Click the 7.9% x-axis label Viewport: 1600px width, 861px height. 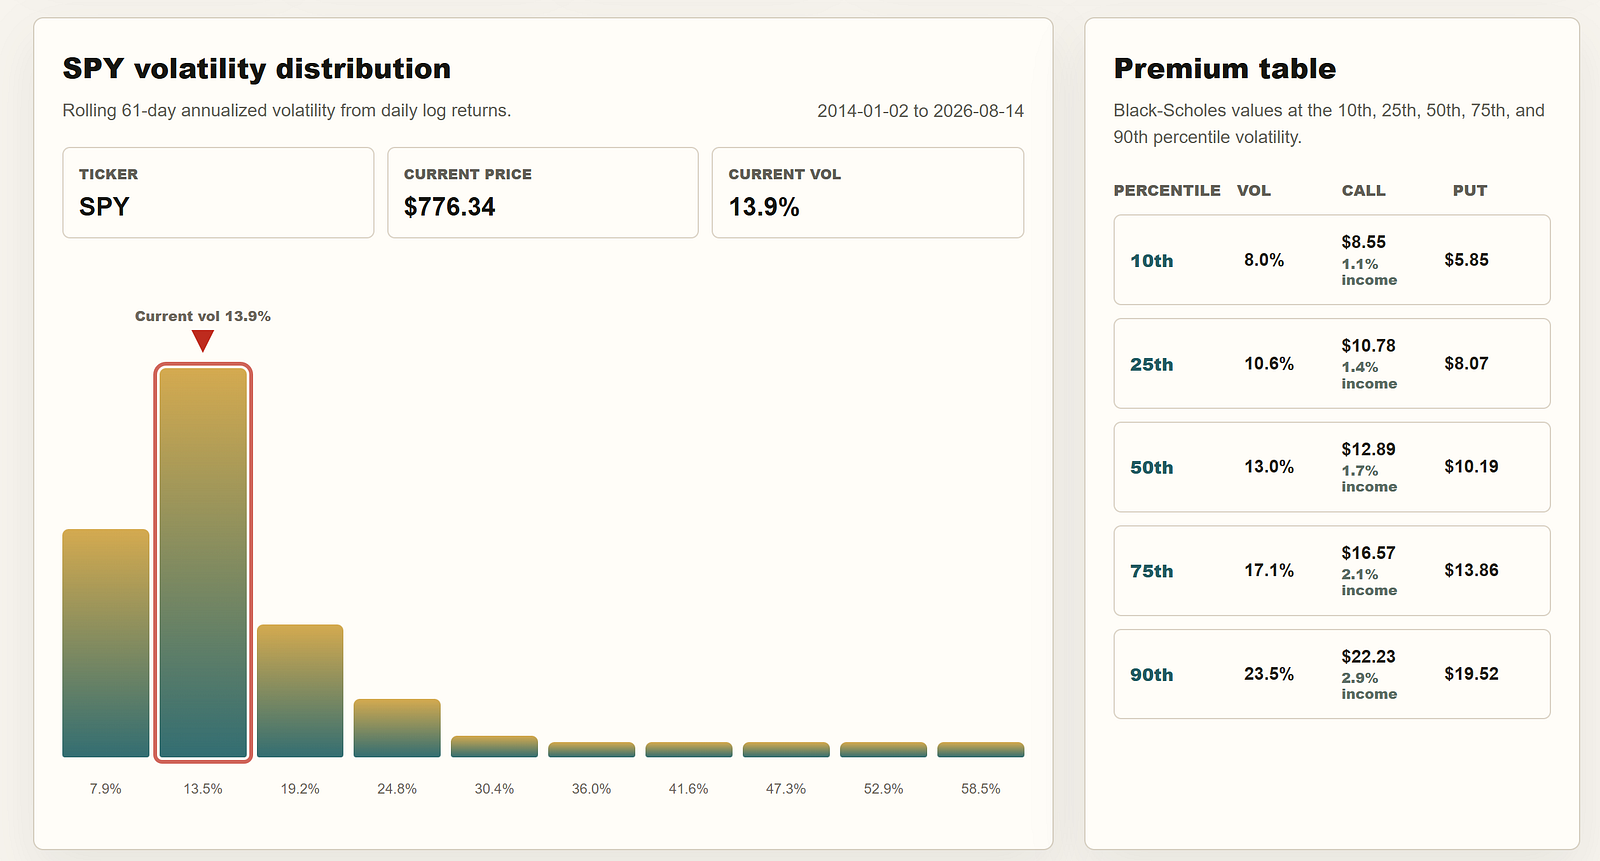(x=106, y=789)
